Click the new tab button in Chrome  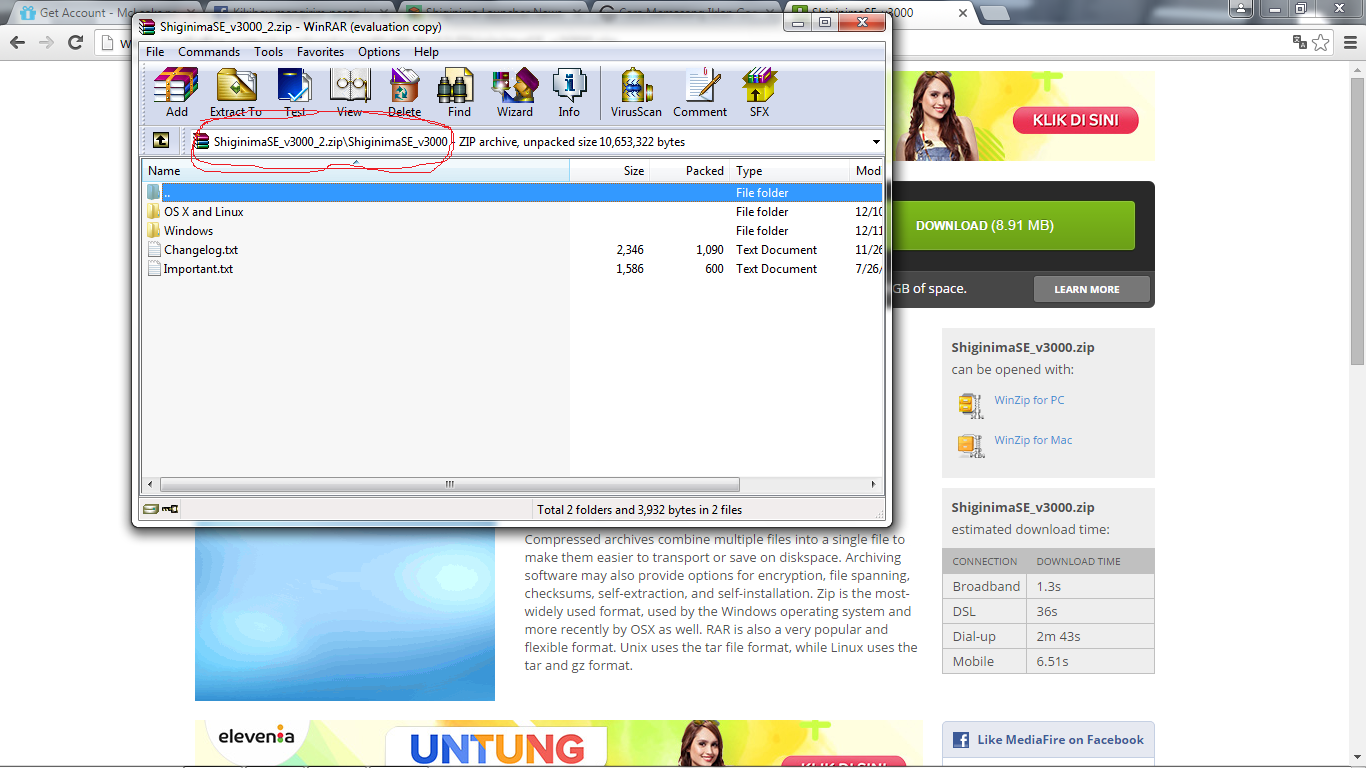[994, 13]
